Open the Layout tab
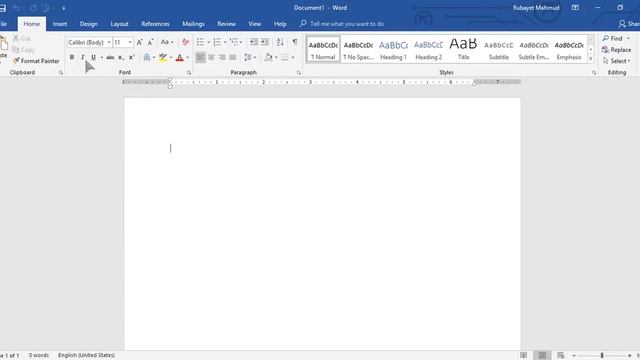 pos(119,24)
